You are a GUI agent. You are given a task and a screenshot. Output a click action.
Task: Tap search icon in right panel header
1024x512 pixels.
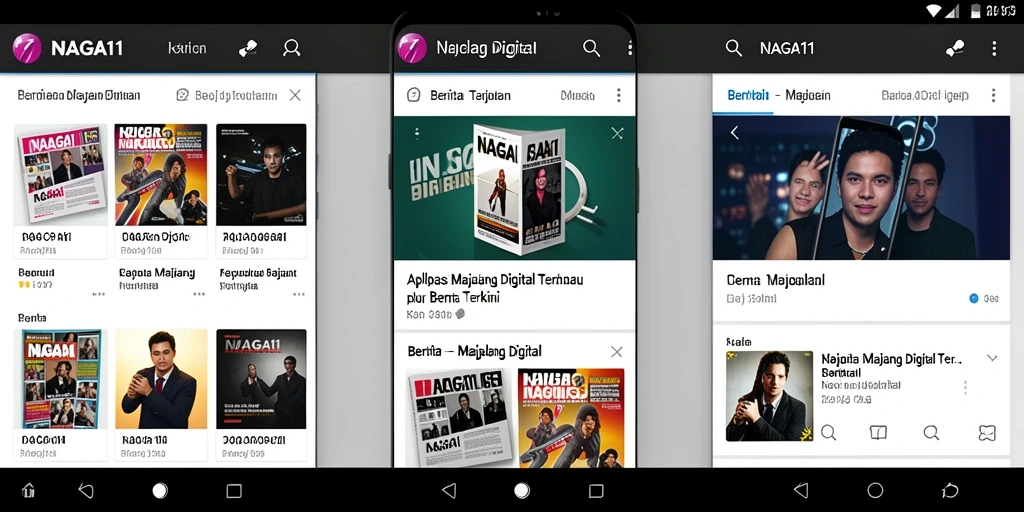point(734,48)
